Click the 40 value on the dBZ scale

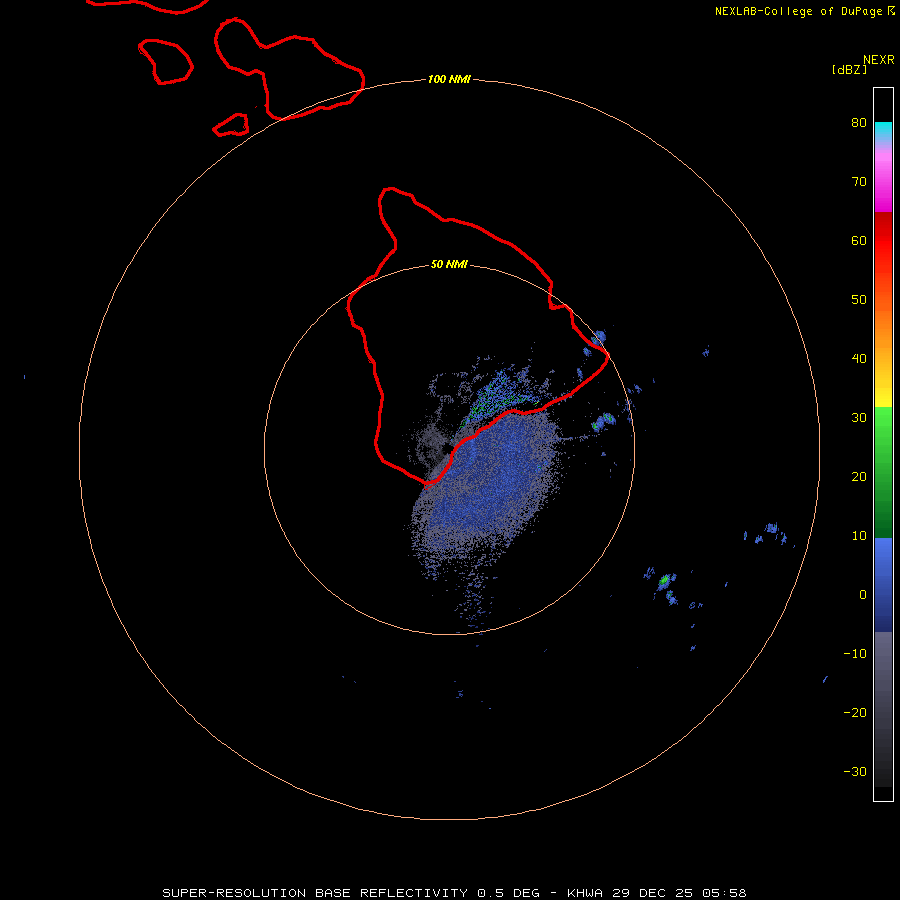tap(859, 359)
